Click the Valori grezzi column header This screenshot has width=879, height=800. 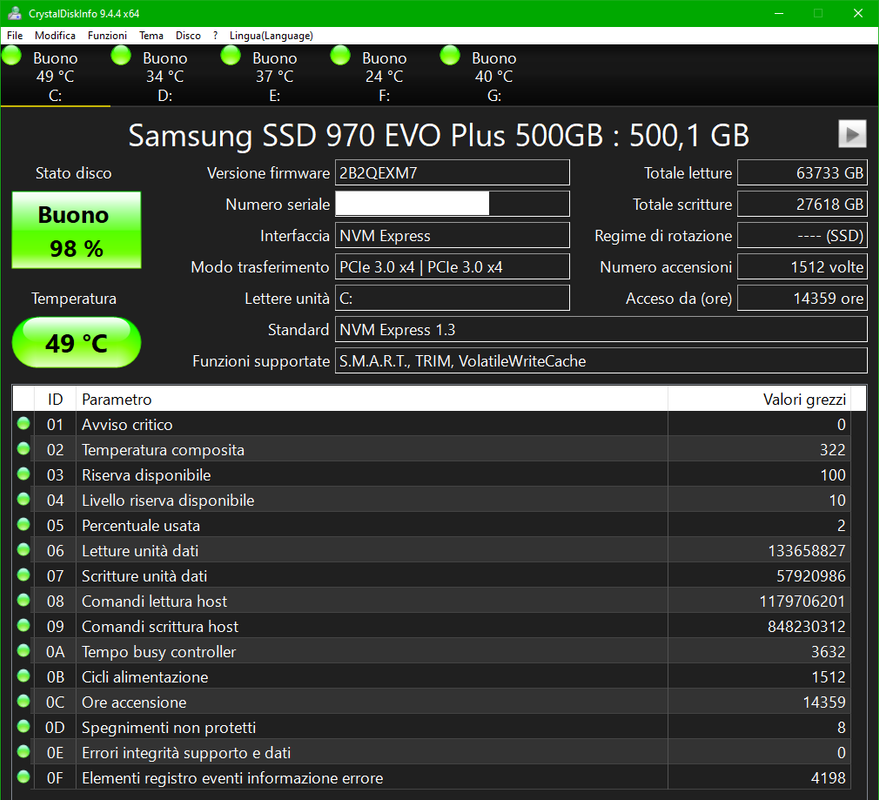click(x=759, y=399)
